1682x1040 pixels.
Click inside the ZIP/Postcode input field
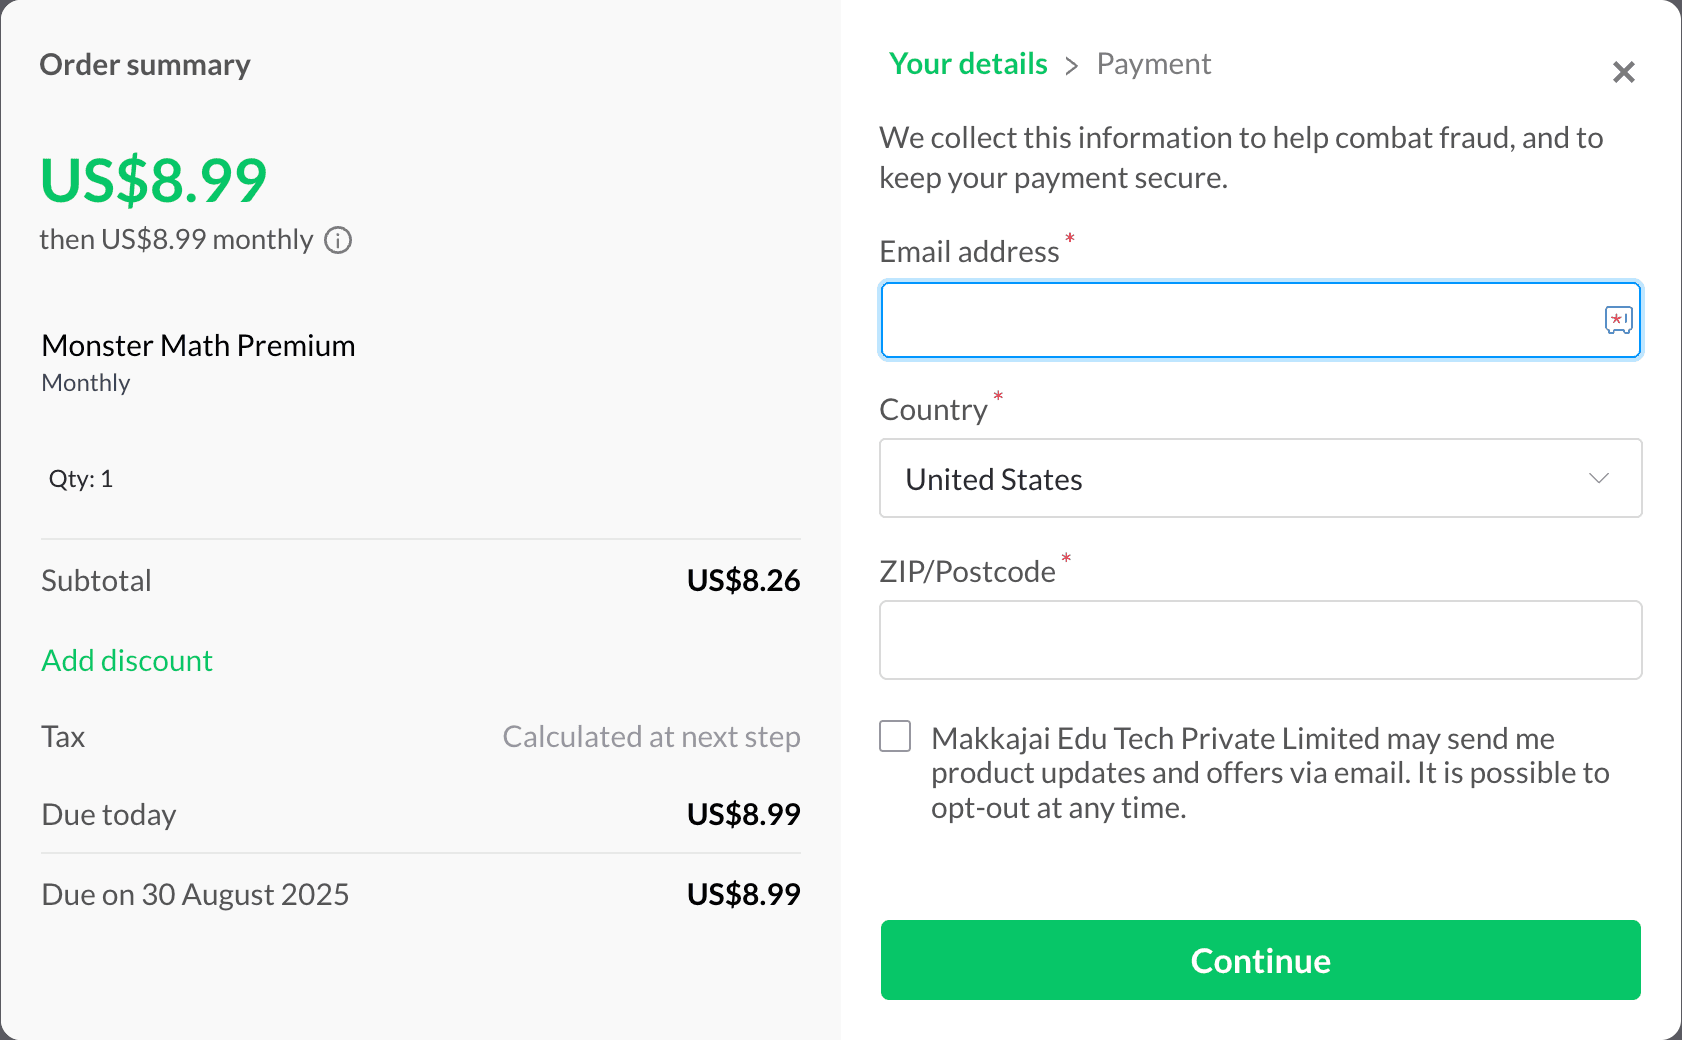pos(1260,640)
